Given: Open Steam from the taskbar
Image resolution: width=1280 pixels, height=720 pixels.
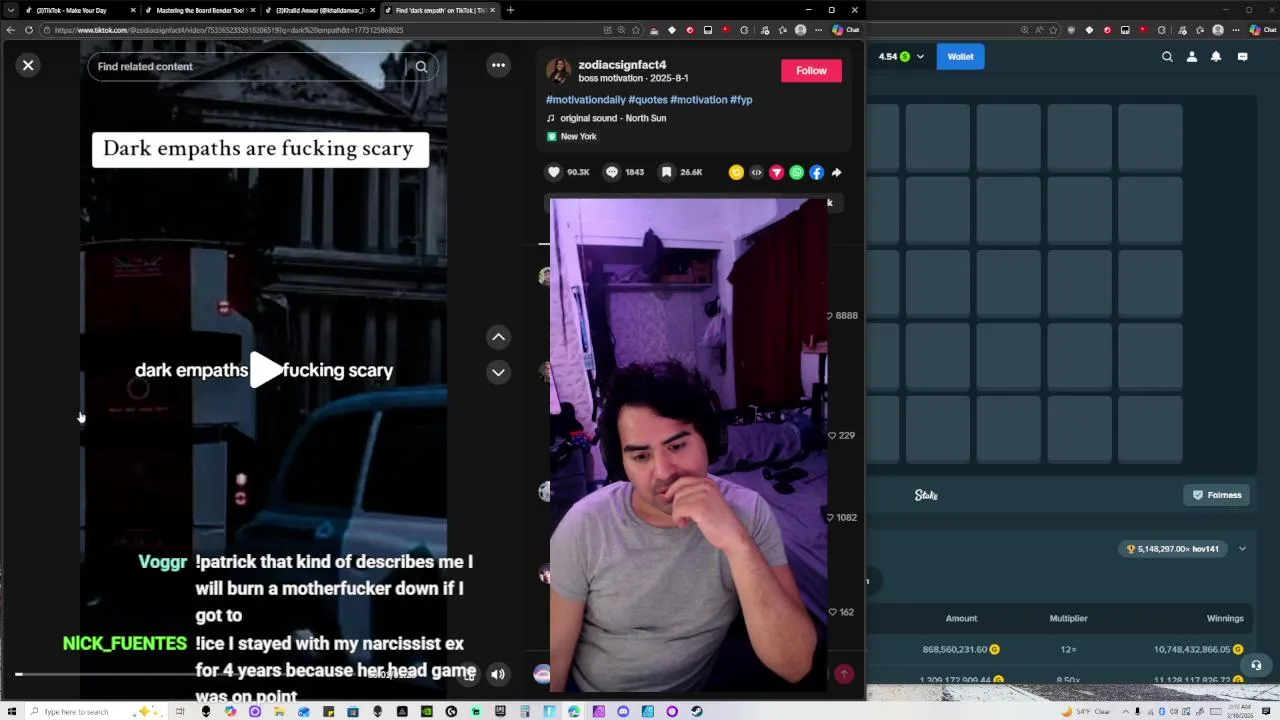Looking at the screenshot, I should (x=697, y=712).
